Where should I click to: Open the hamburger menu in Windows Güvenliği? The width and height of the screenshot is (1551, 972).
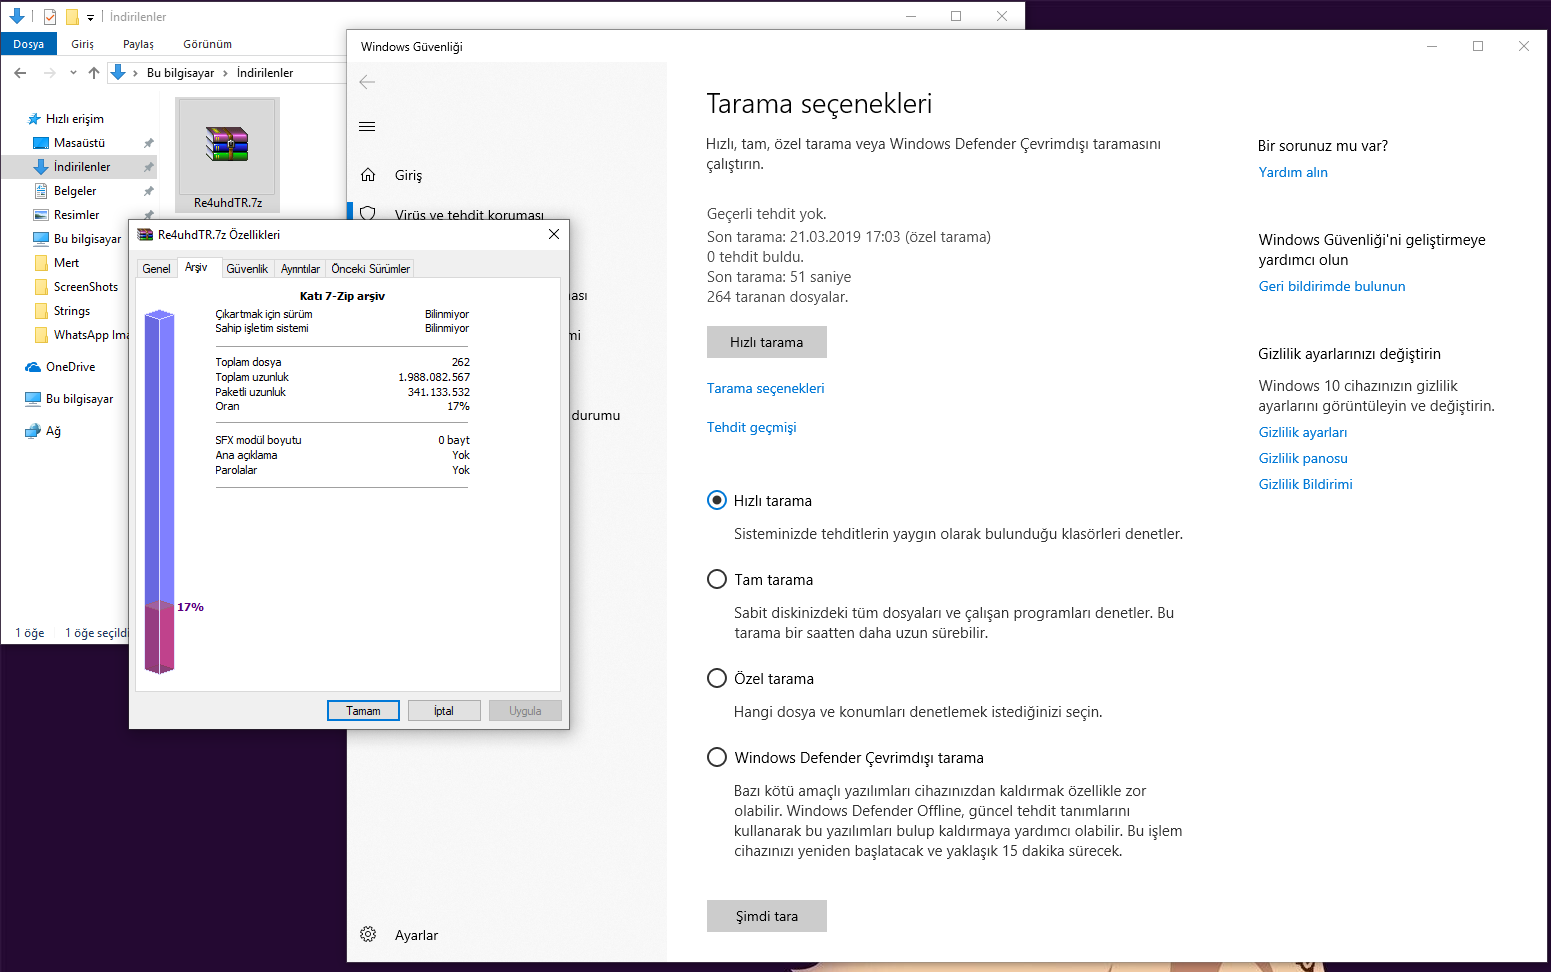[x=367, y=126]
